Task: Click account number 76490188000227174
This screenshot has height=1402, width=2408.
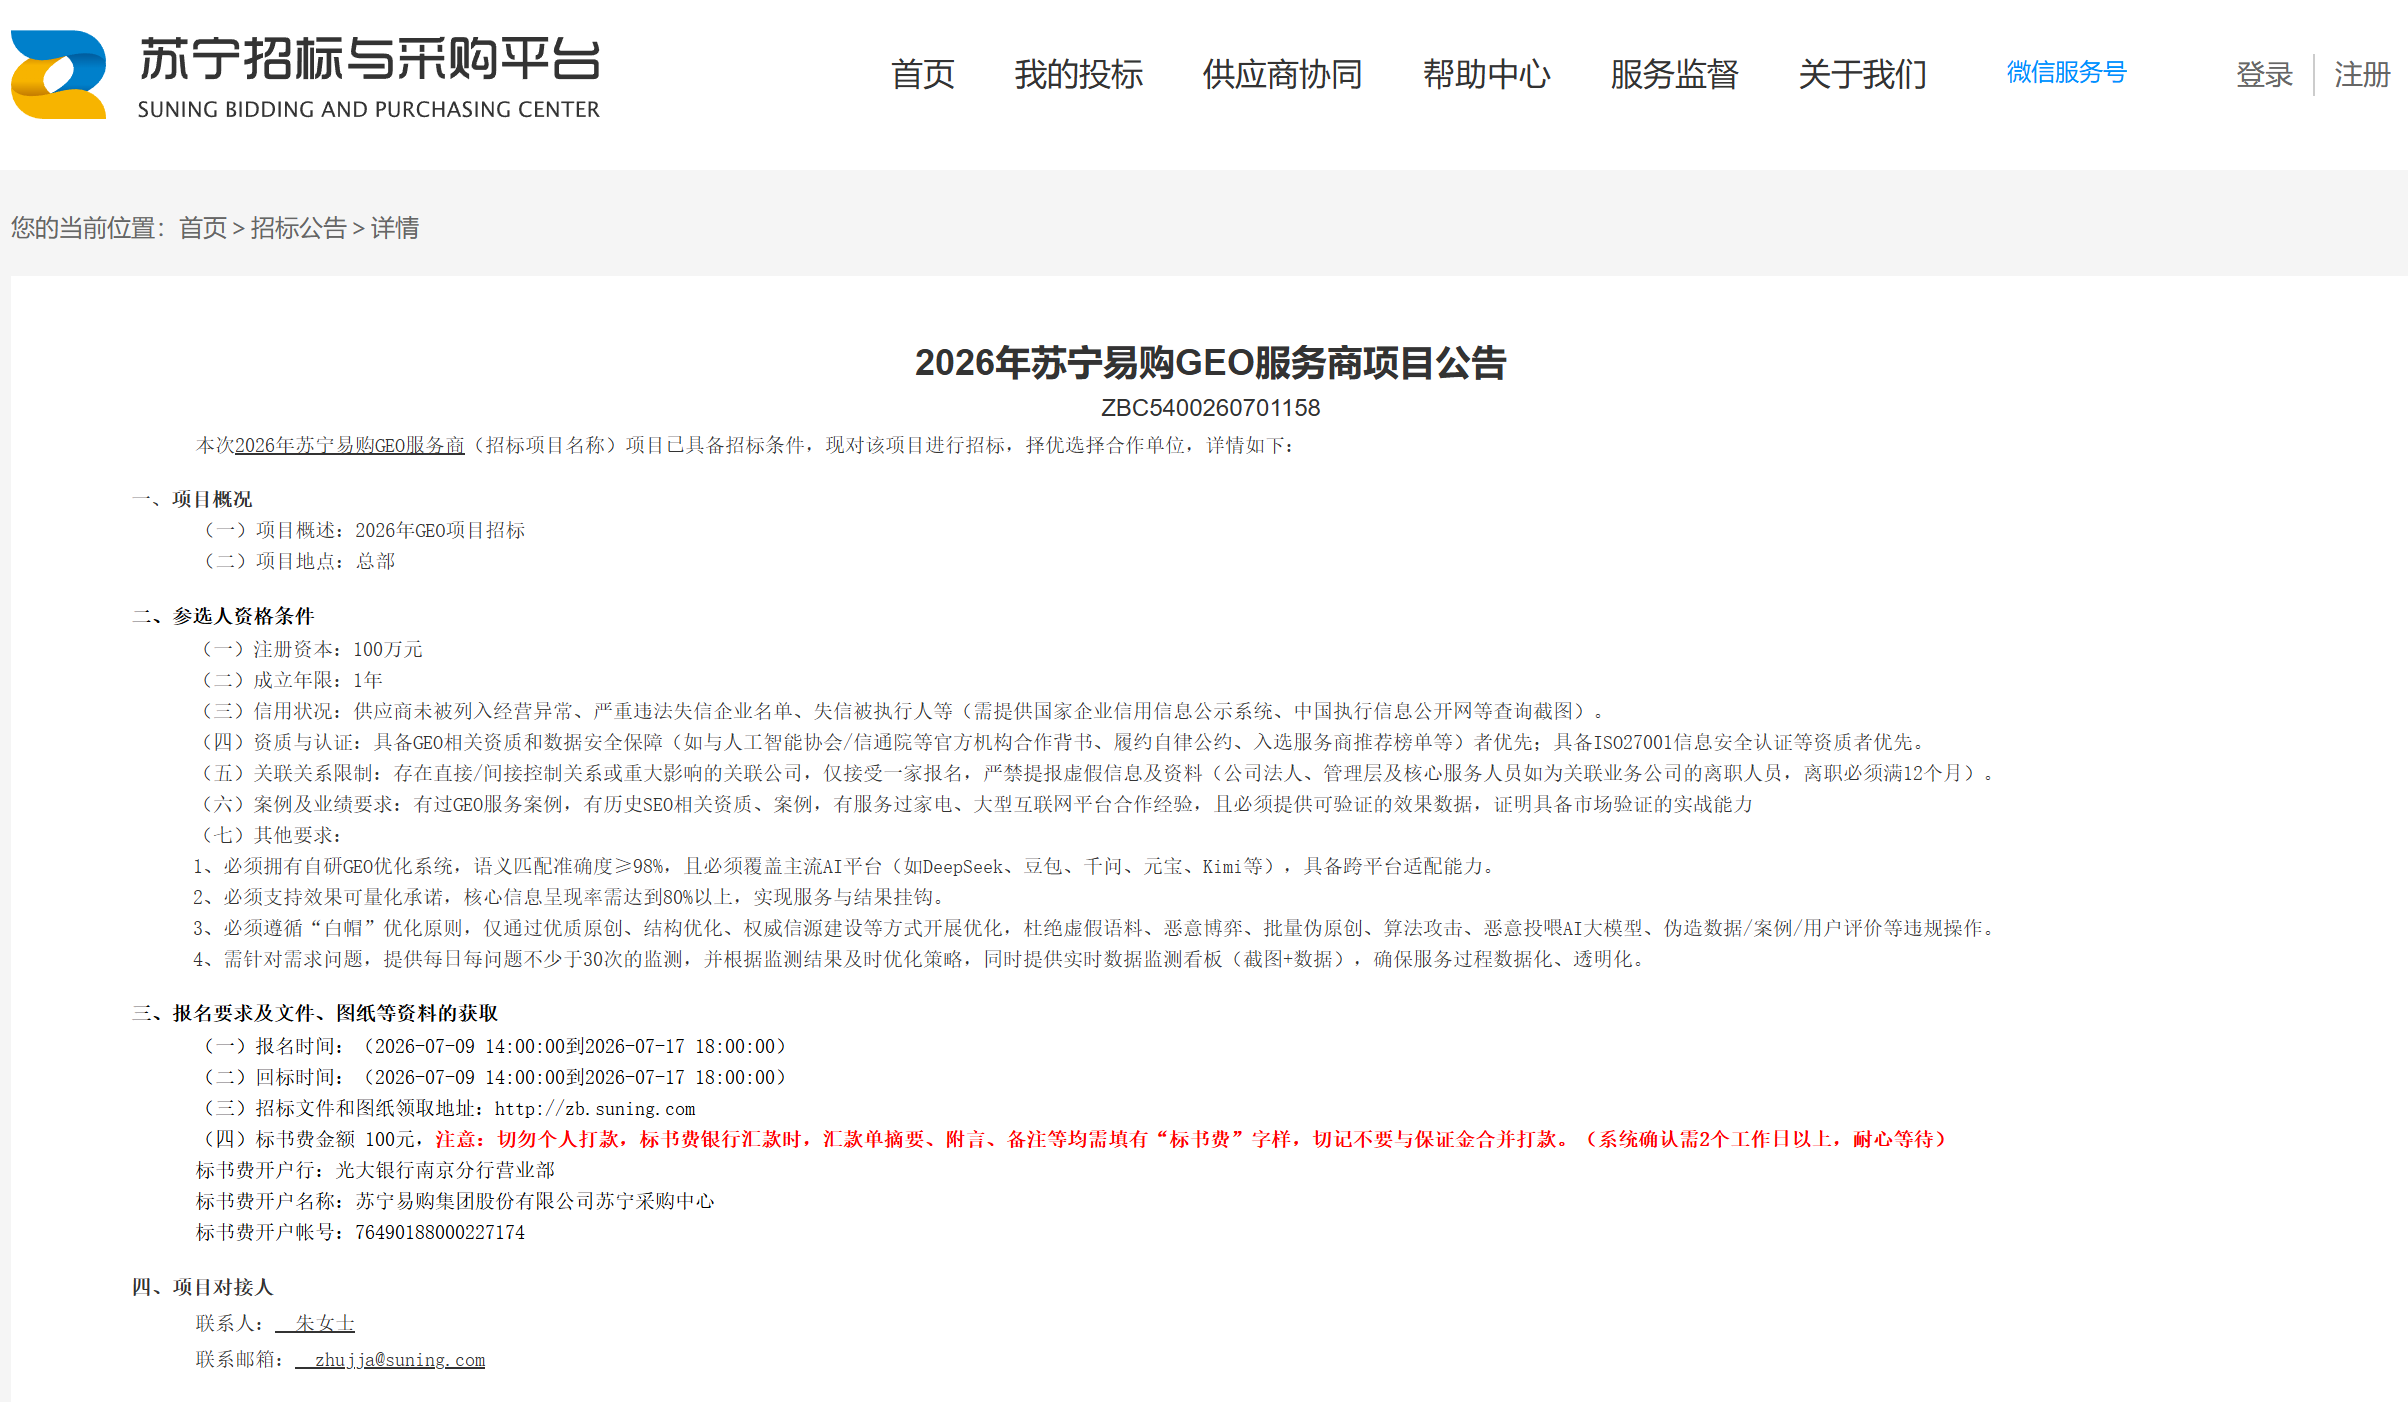Action: [440, 1232]
